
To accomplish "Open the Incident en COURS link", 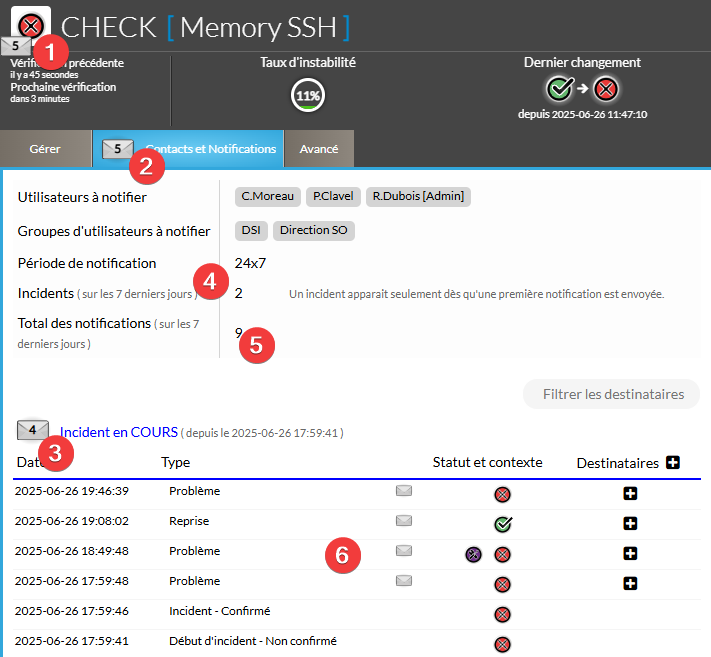I will point(118,432).
